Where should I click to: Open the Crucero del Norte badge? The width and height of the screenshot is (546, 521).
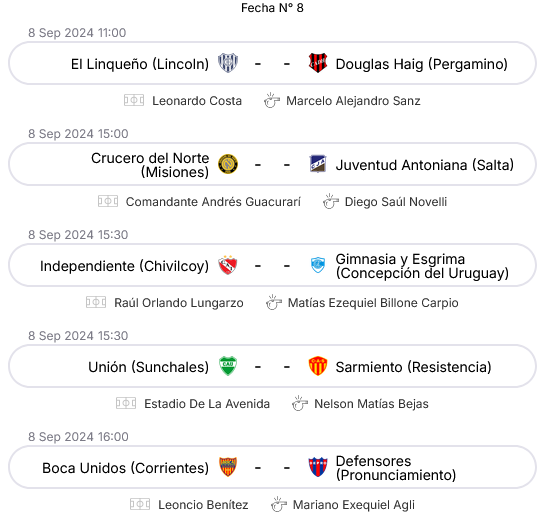pyautogui.click(x=228, y=164)
